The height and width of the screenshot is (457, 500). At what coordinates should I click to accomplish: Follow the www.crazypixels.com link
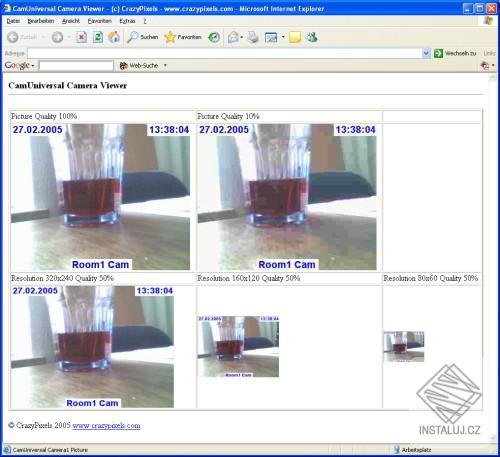pyautogui.click(x=106, y=426)
